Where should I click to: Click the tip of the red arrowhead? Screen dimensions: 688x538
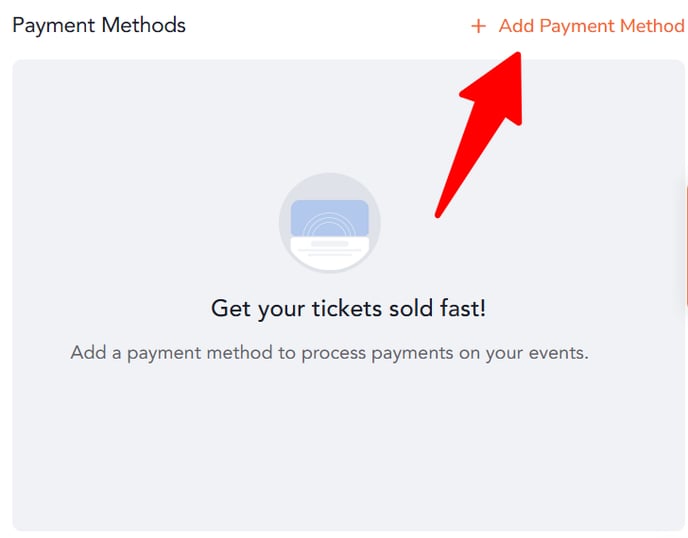click(x=517, y=55)
